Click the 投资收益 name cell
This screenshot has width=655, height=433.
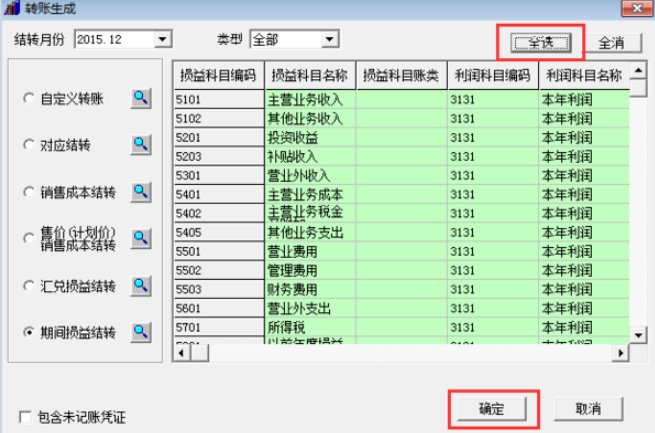click(310, 137)
